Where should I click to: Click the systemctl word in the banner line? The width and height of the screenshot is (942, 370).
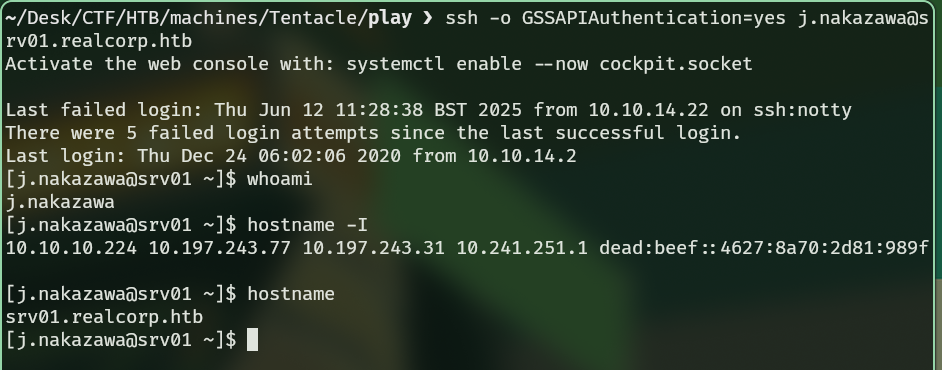[x=395, y=64]
